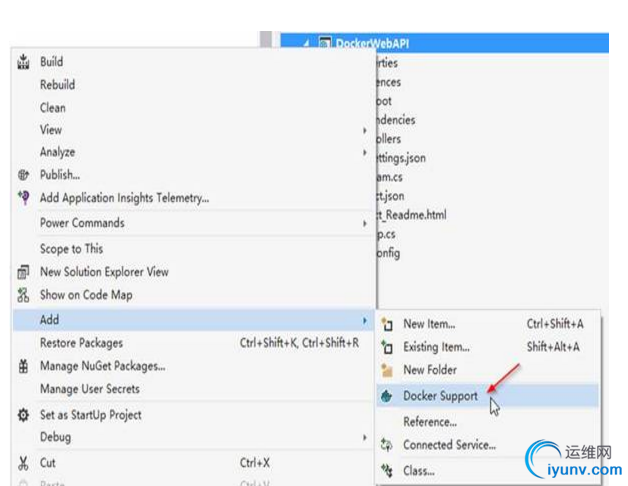Select Cut from the context menu

(194, 463)
